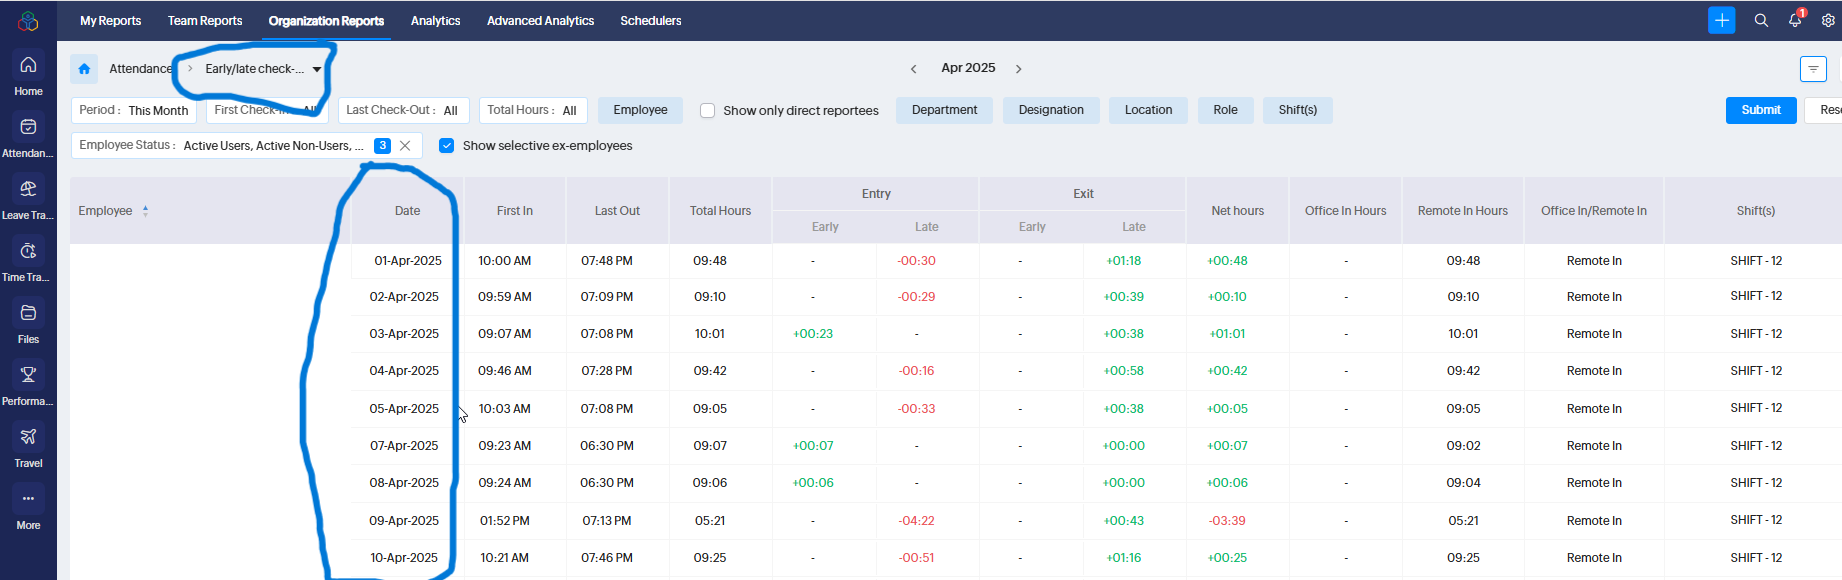The width and height of the screenshot is (1842, 580).
Task: Toggle Show only direct reportees checkbox
Action: click(x=707, y=111)
